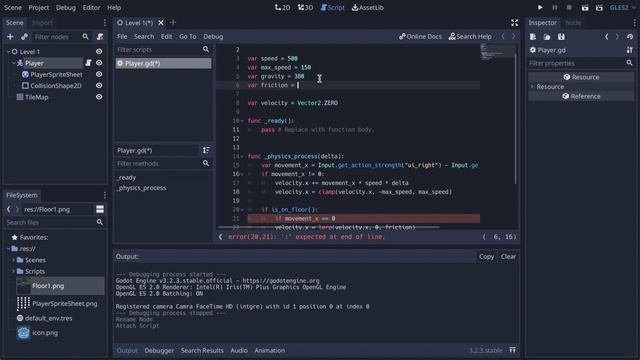Add a new node in Scene dock

(x=10, y=37)
